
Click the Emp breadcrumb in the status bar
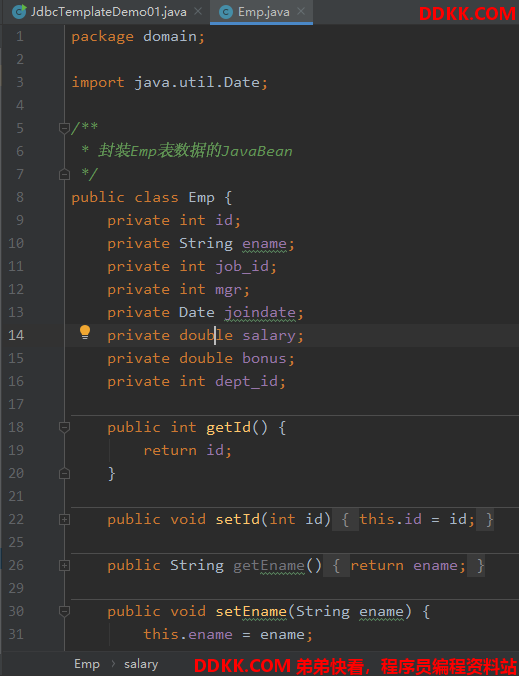pos(87,664)
